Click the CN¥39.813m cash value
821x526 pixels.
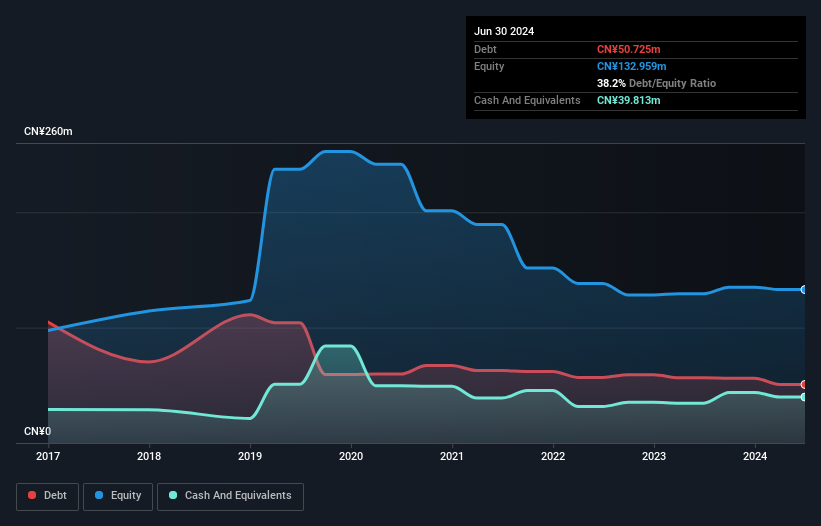pyautogui.click(x=628, y=100)
